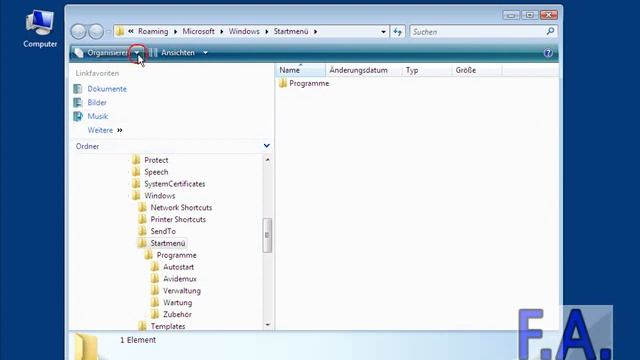Image resolution: width=640 pixels, height=360 pixels.
Task: Click the Templates folder icon
Action: tap(142, 326)
